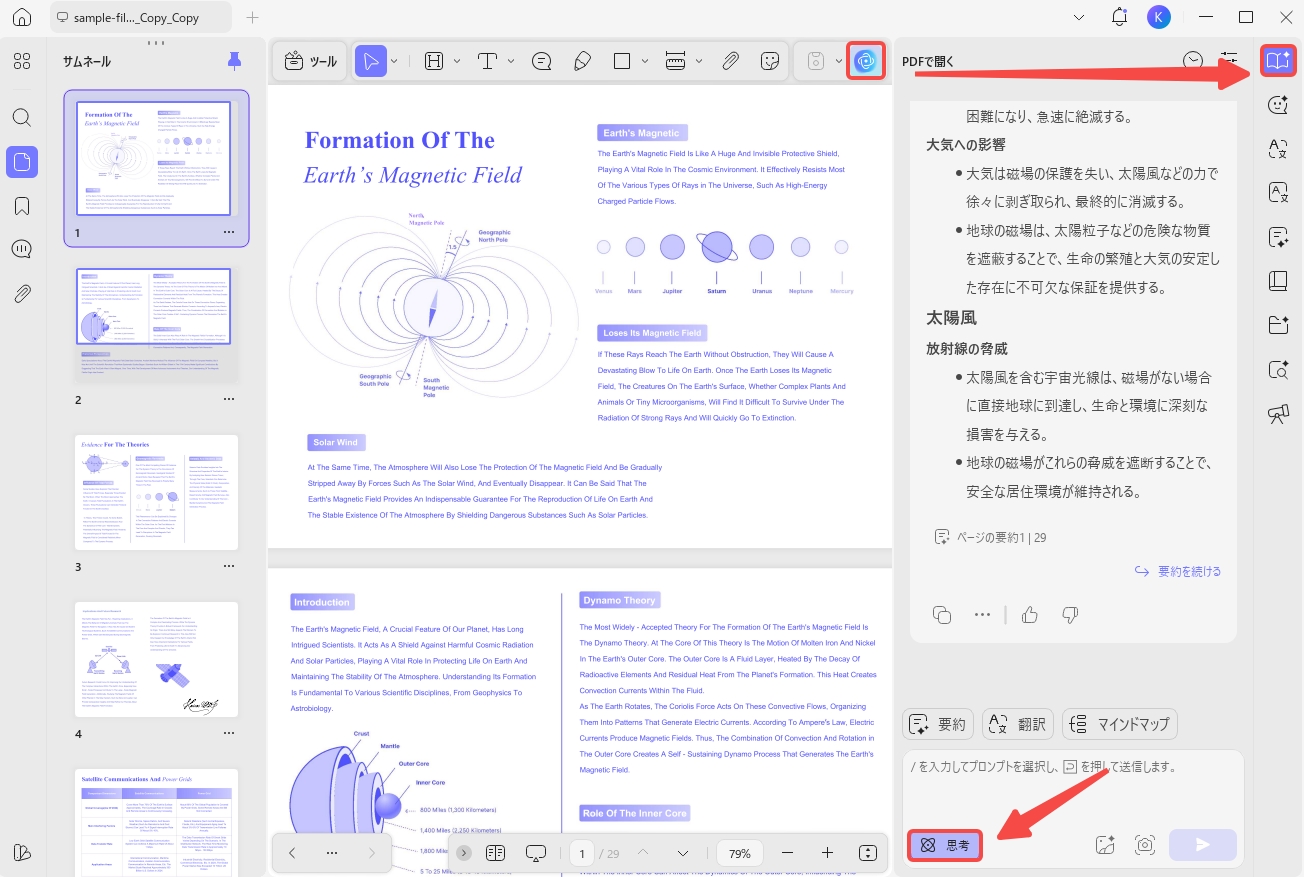Open the search panel in left sidebar
This screenshot has height=877, width=1304.
pos(22,117)
